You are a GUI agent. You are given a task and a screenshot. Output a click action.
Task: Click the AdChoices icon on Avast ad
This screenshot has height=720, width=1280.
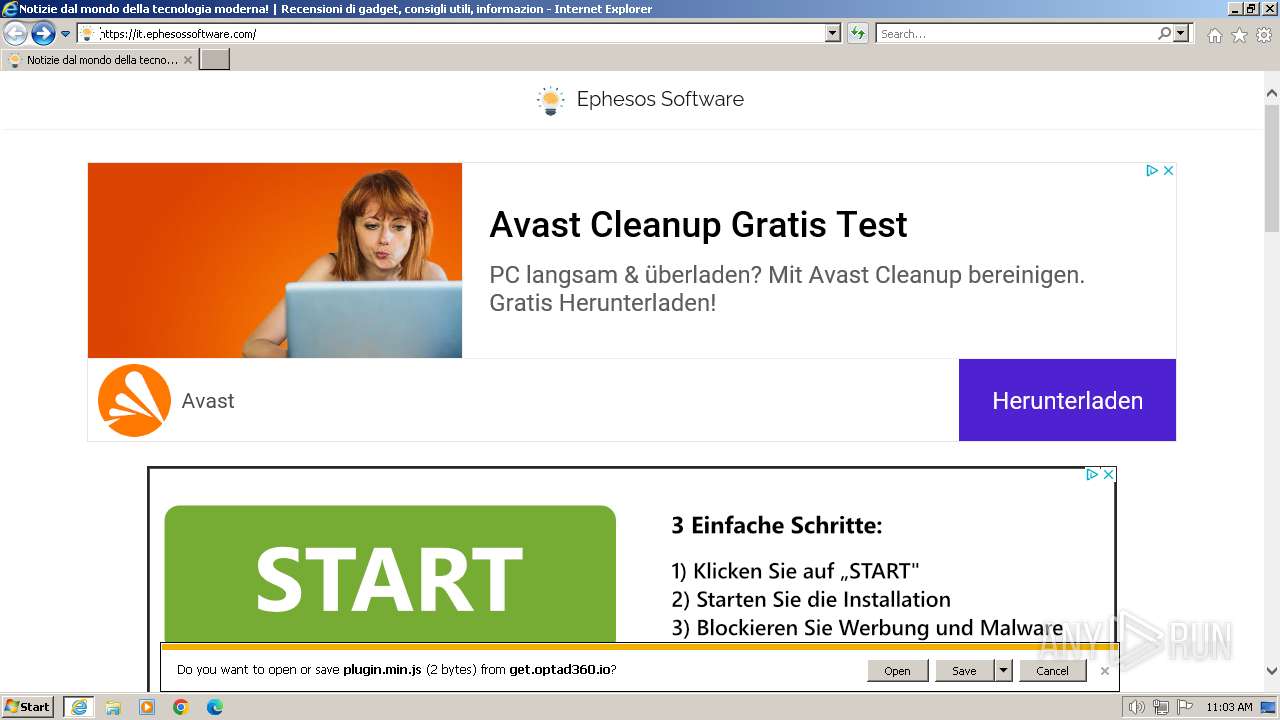1151,171
